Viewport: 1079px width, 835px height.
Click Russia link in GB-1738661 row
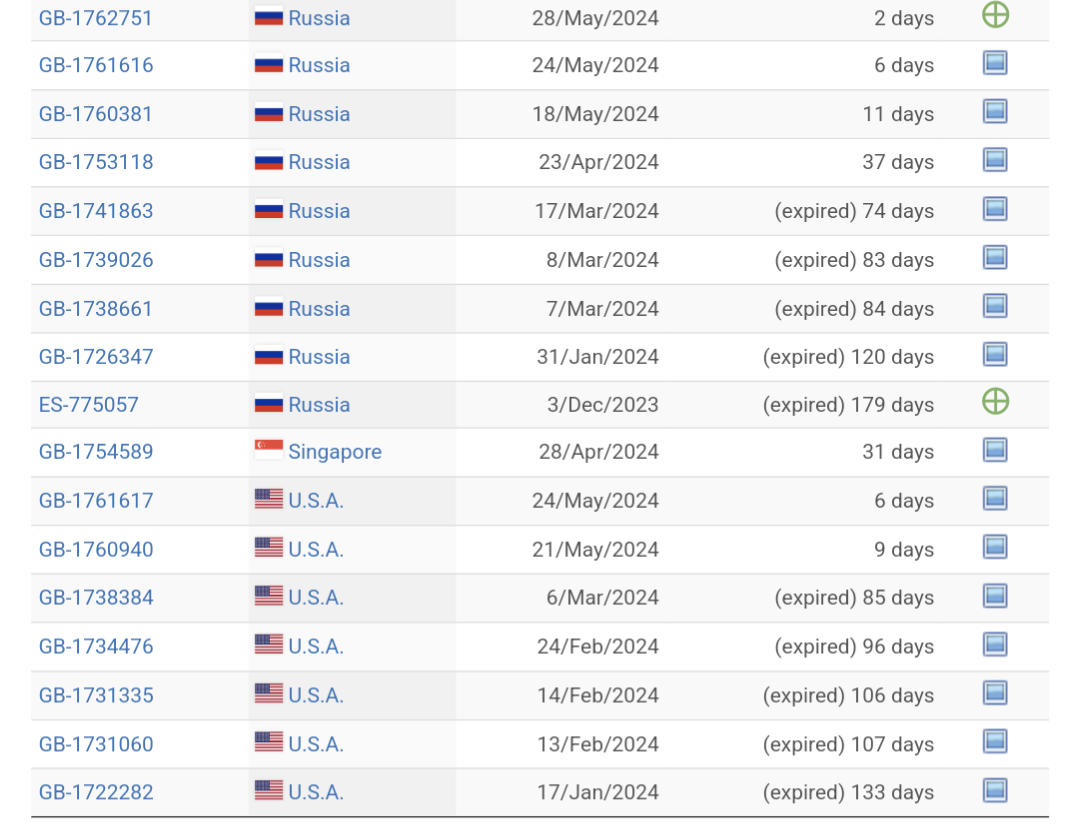(x=319, y=309)
